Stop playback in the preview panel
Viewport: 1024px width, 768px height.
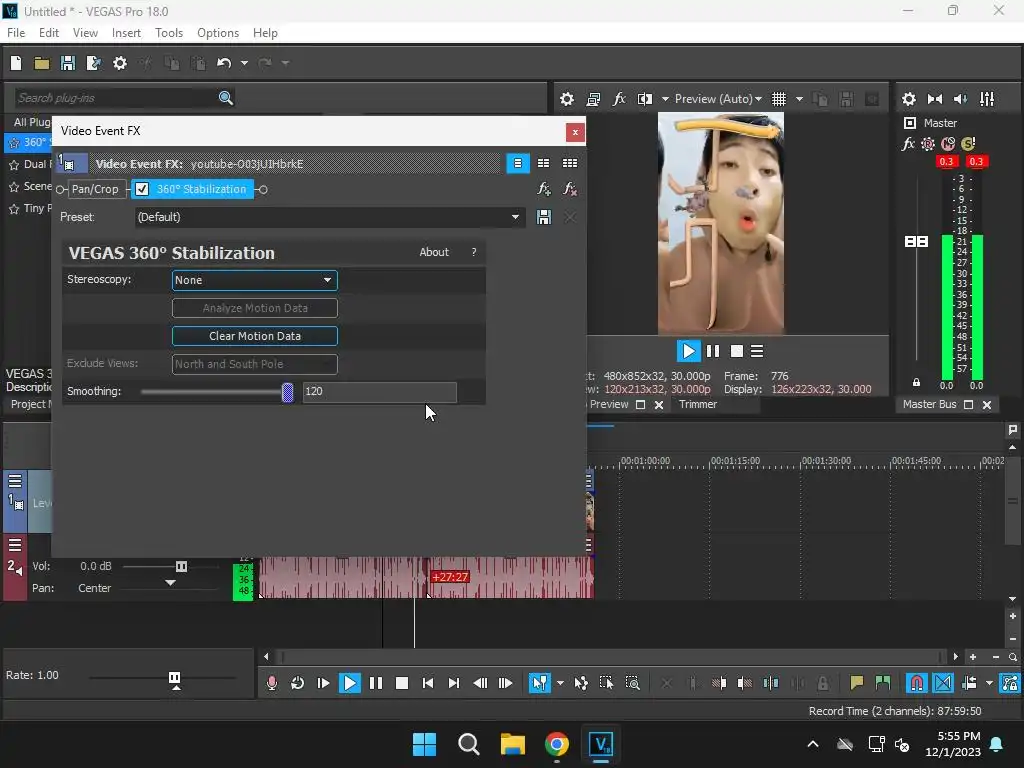[737, 351]
